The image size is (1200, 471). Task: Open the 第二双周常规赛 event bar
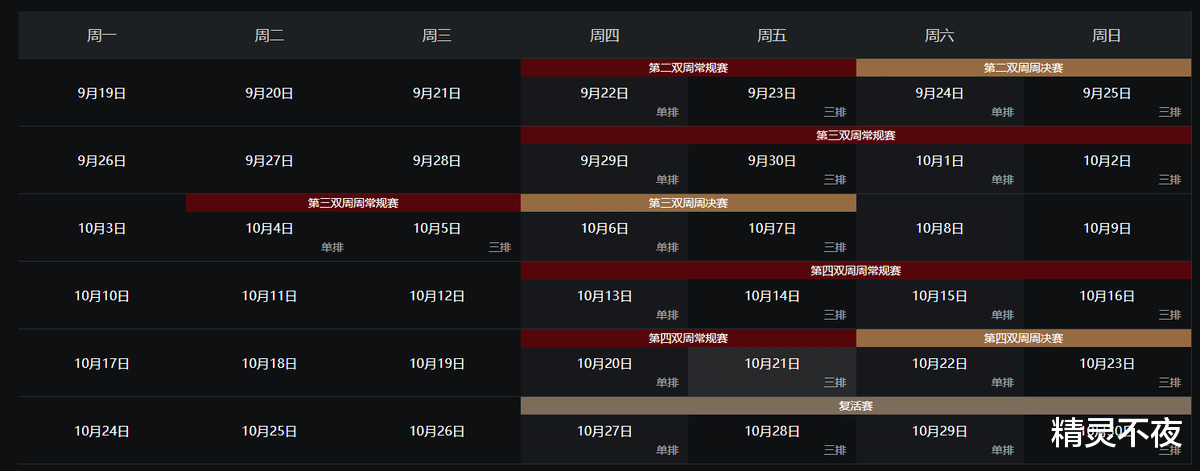688,68
